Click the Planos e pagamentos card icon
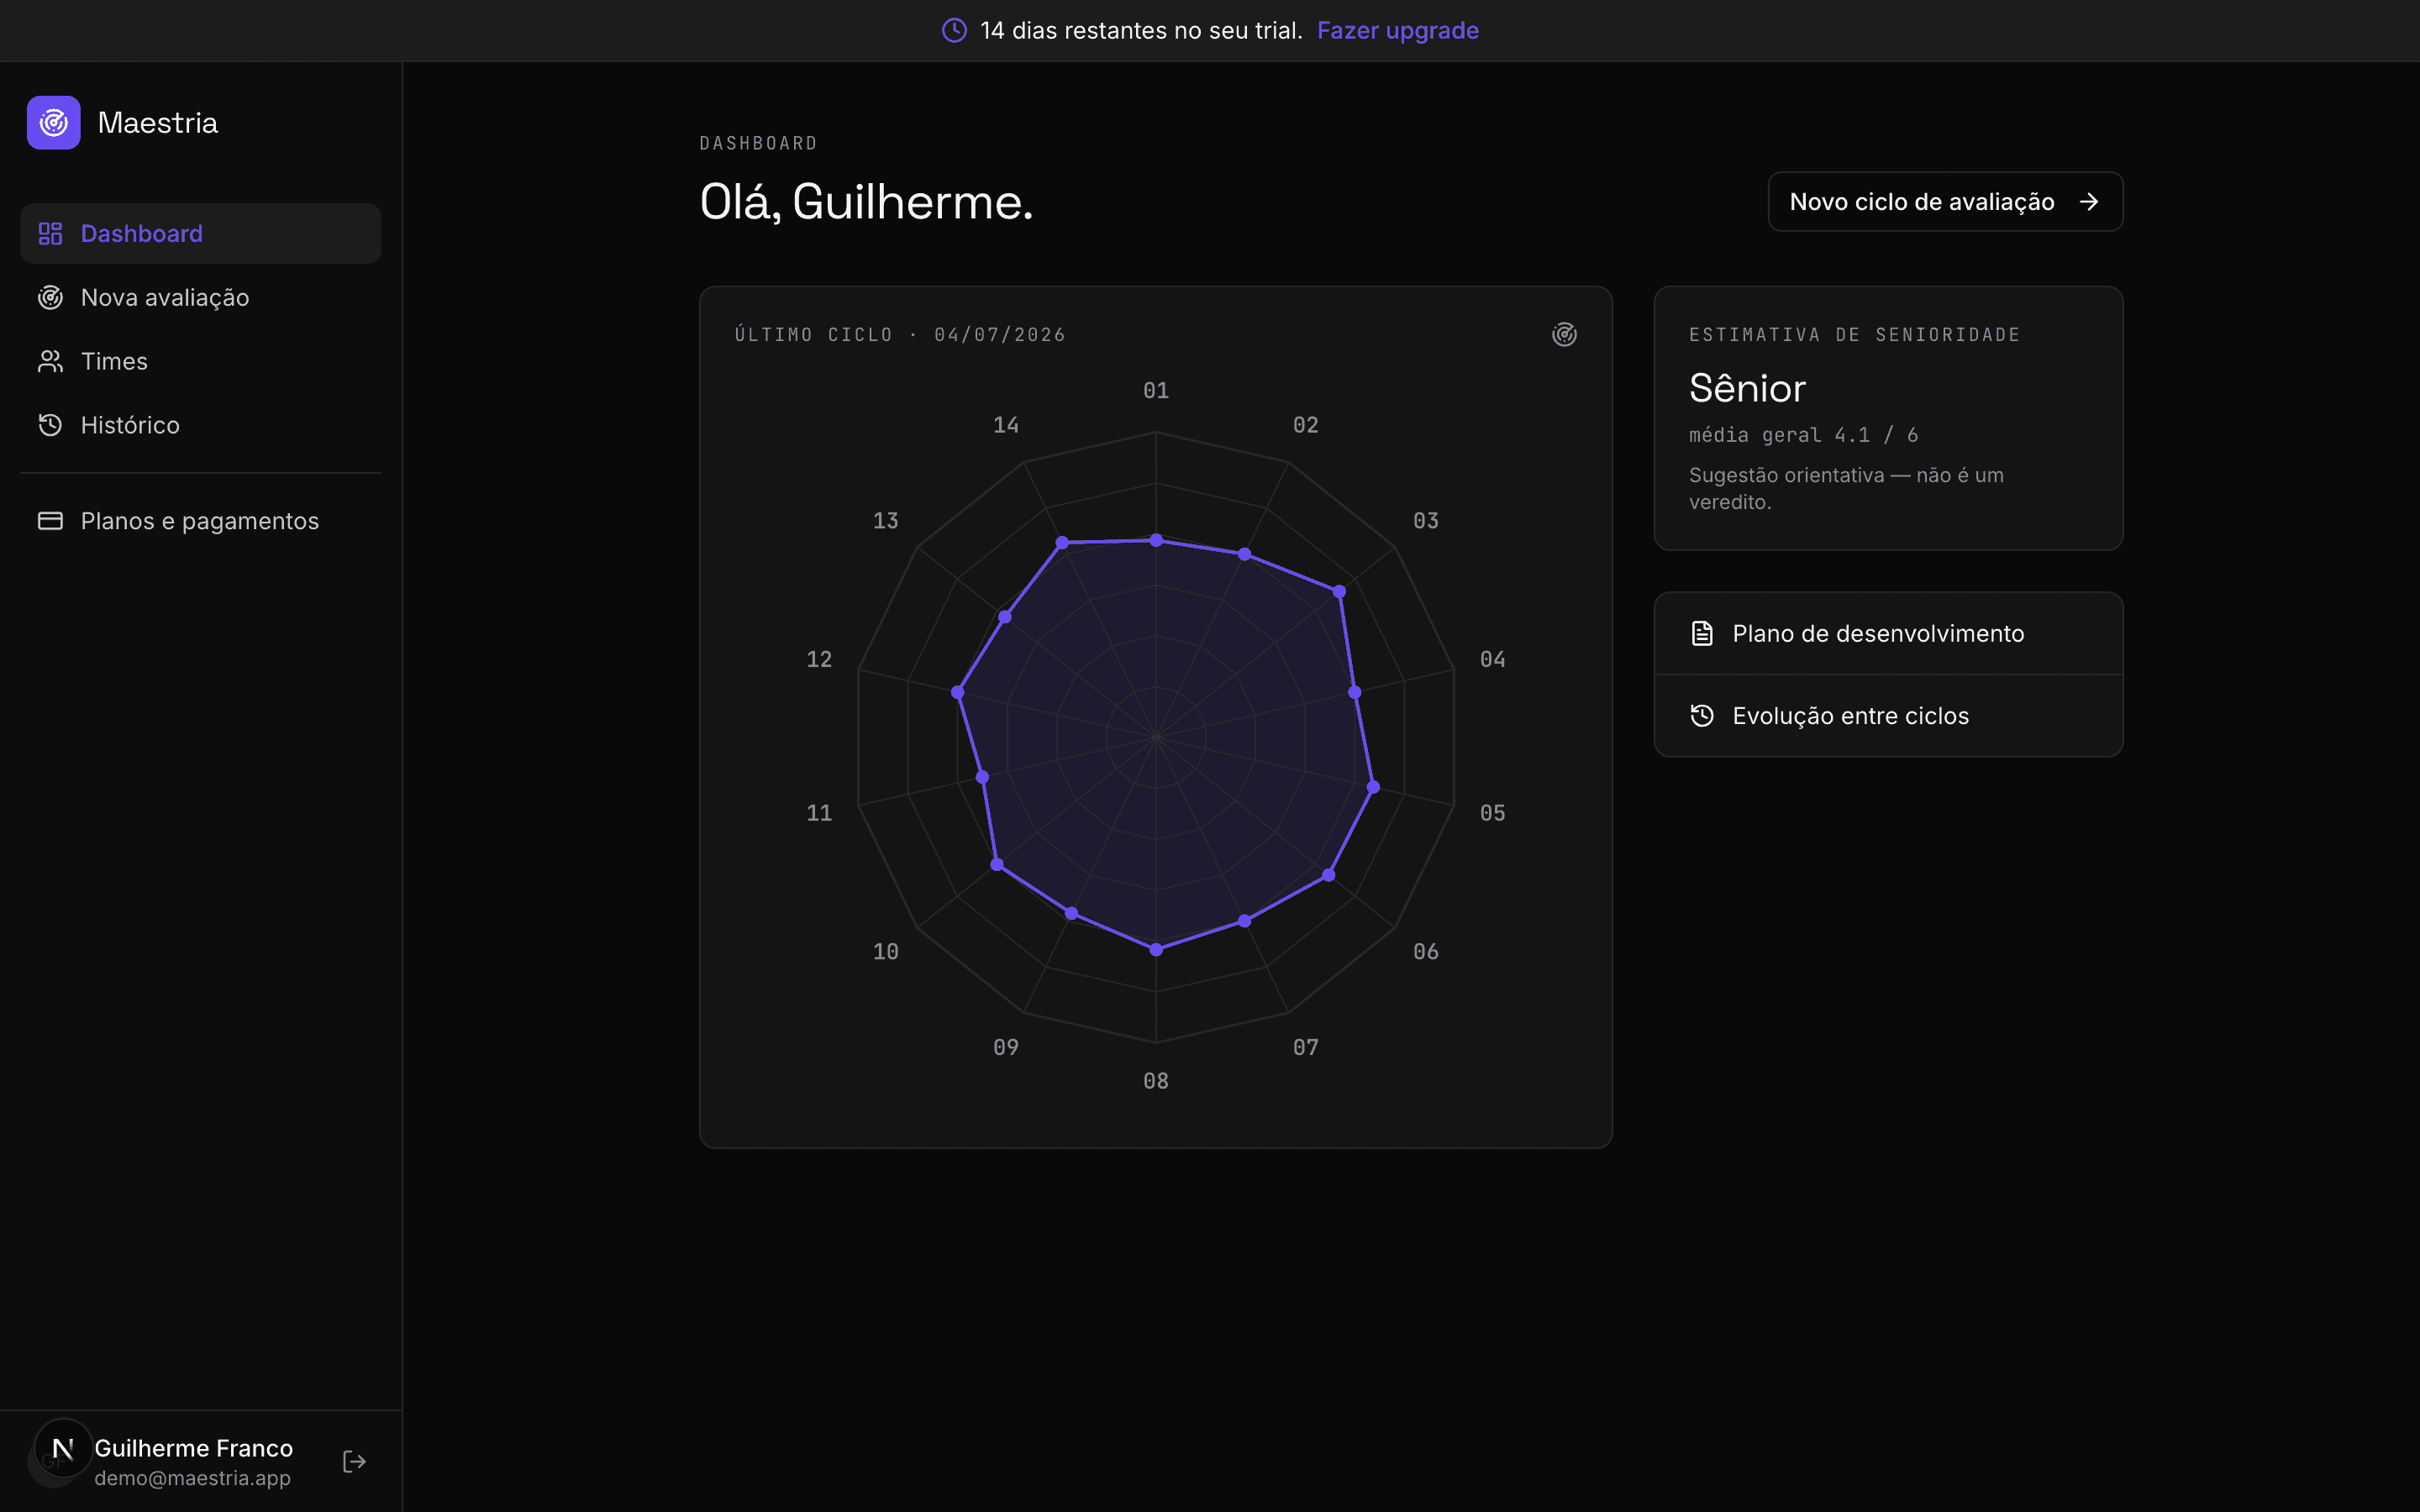Screen dimensions: 2420x1512 (x=50, y=521)
